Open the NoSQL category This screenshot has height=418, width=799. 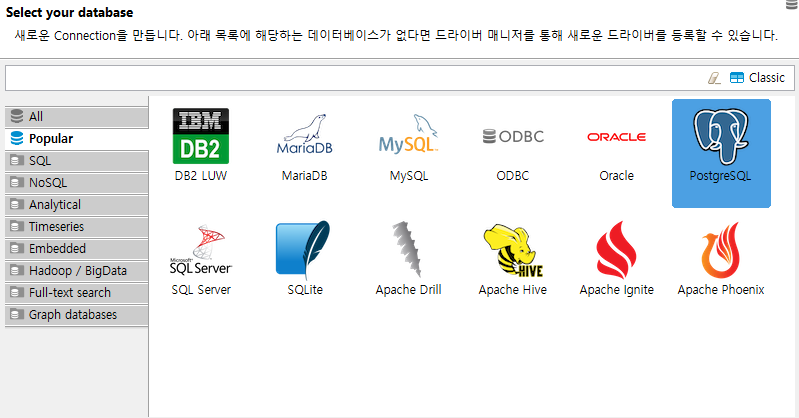76,182
